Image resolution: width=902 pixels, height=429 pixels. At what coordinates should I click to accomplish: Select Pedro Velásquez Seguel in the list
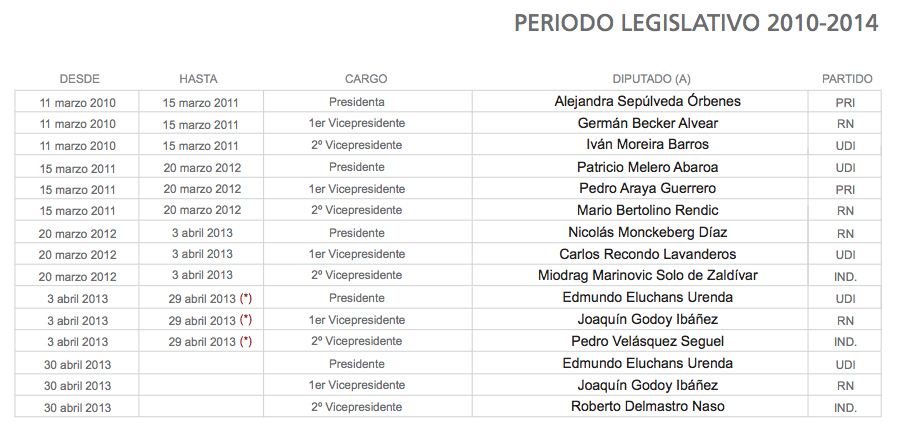pos(647,341)
